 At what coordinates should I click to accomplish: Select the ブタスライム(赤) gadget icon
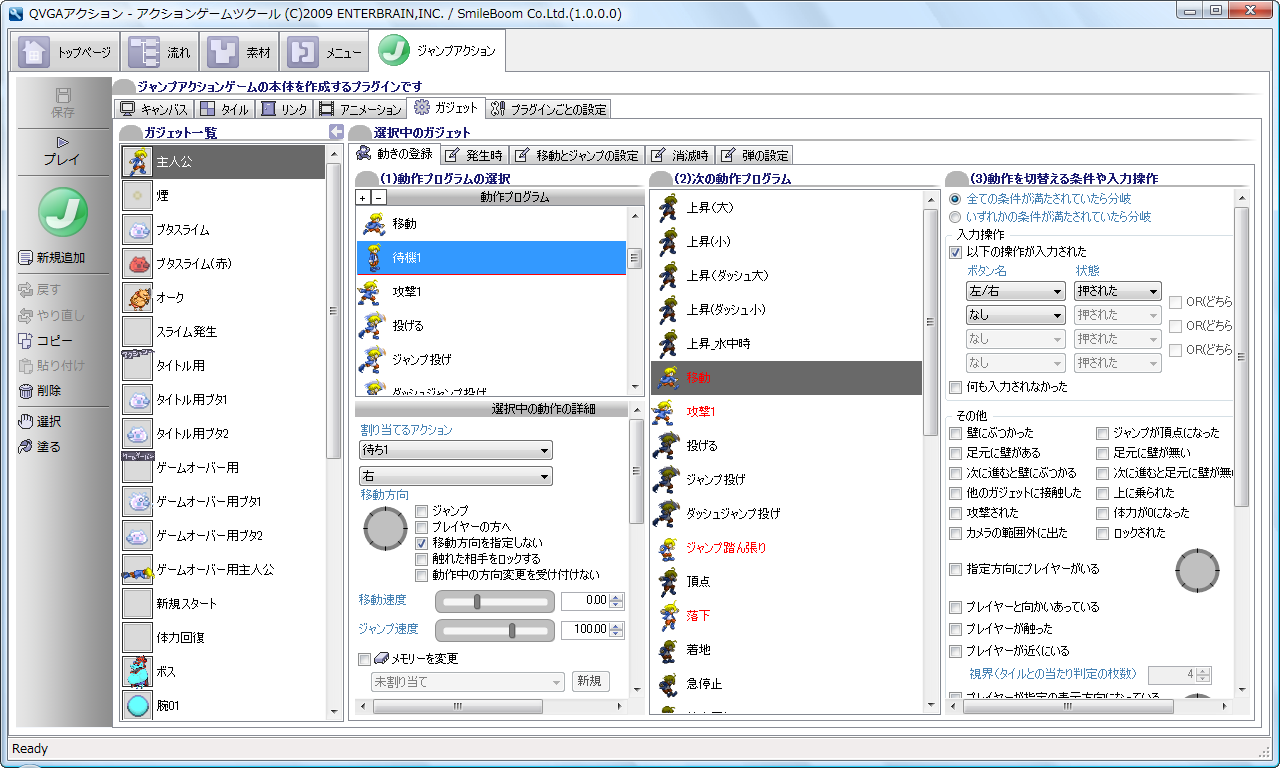point(137,264)
